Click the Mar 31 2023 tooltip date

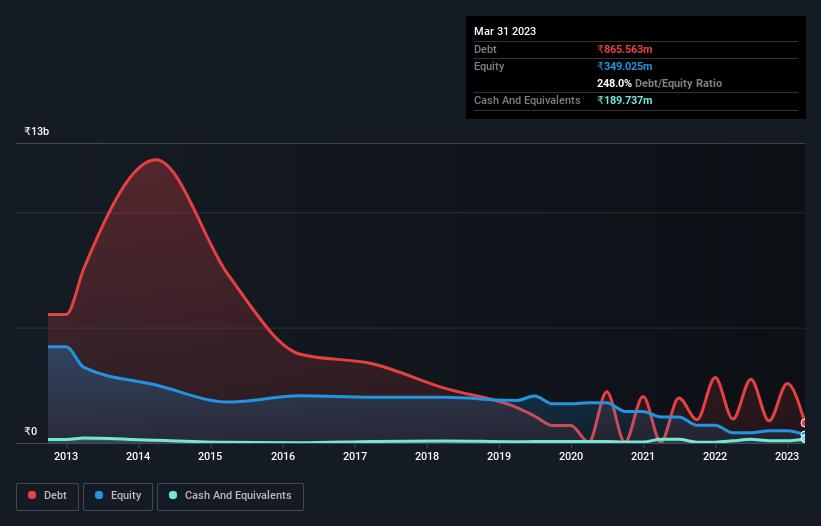505,31
